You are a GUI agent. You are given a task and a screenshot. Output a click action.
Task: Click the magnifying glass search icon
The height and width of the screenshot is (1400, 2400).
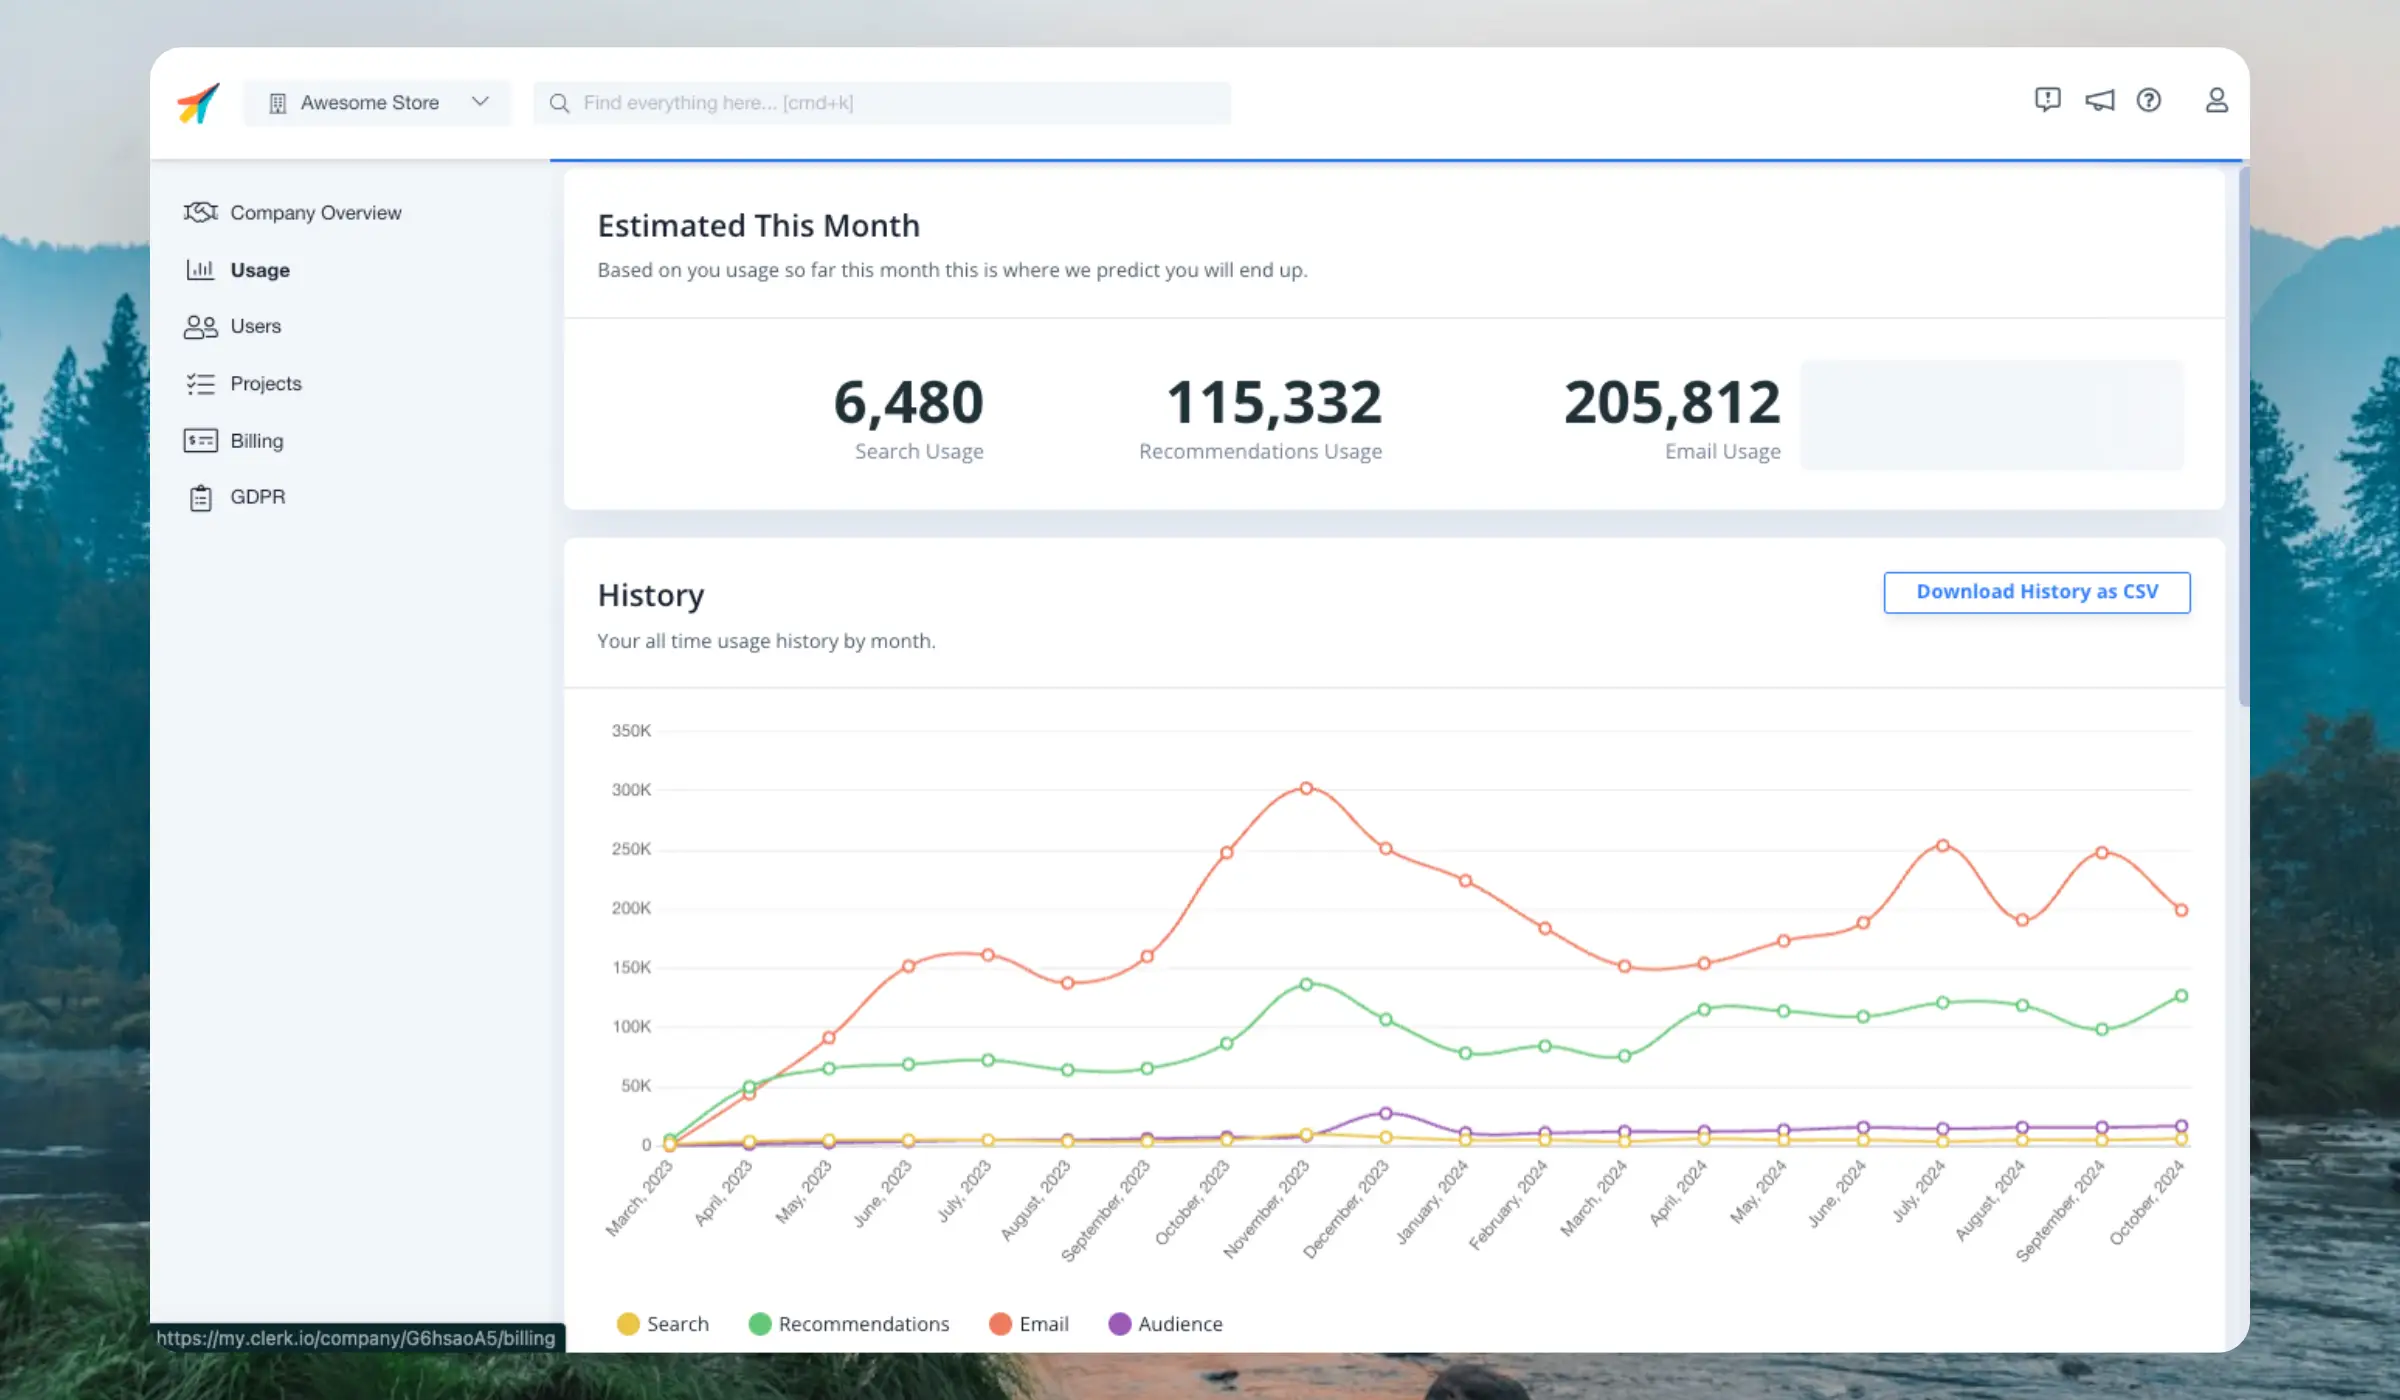tap(559, 103)
